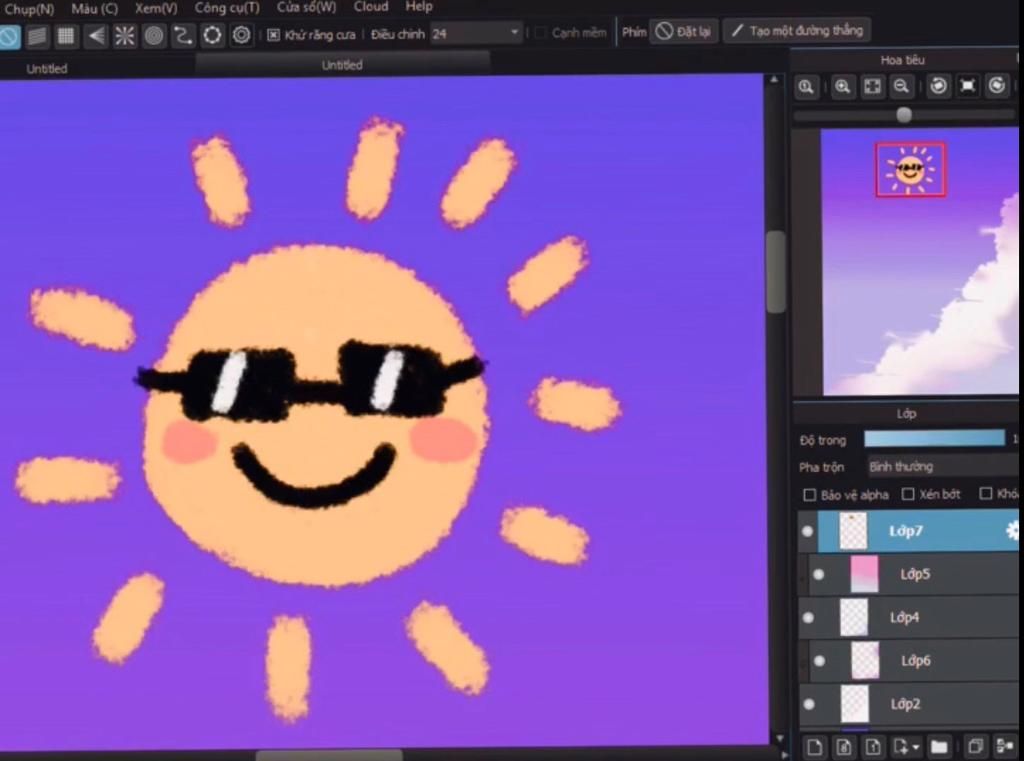This screenshot has height=761, width=1024.
Task: Select the crisscross grid snap icon
Action: [x=66, y=35]
